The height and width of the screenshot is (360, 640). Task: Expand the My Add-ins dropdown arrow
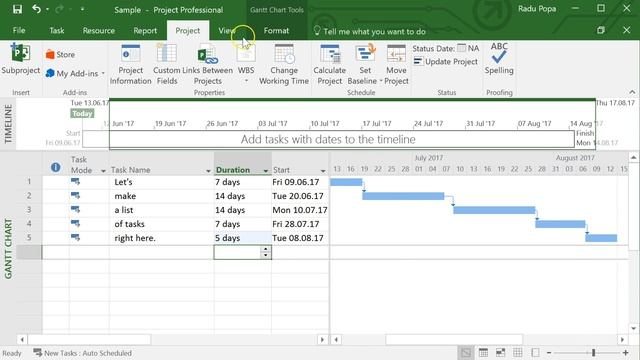[x=103, y=73]
